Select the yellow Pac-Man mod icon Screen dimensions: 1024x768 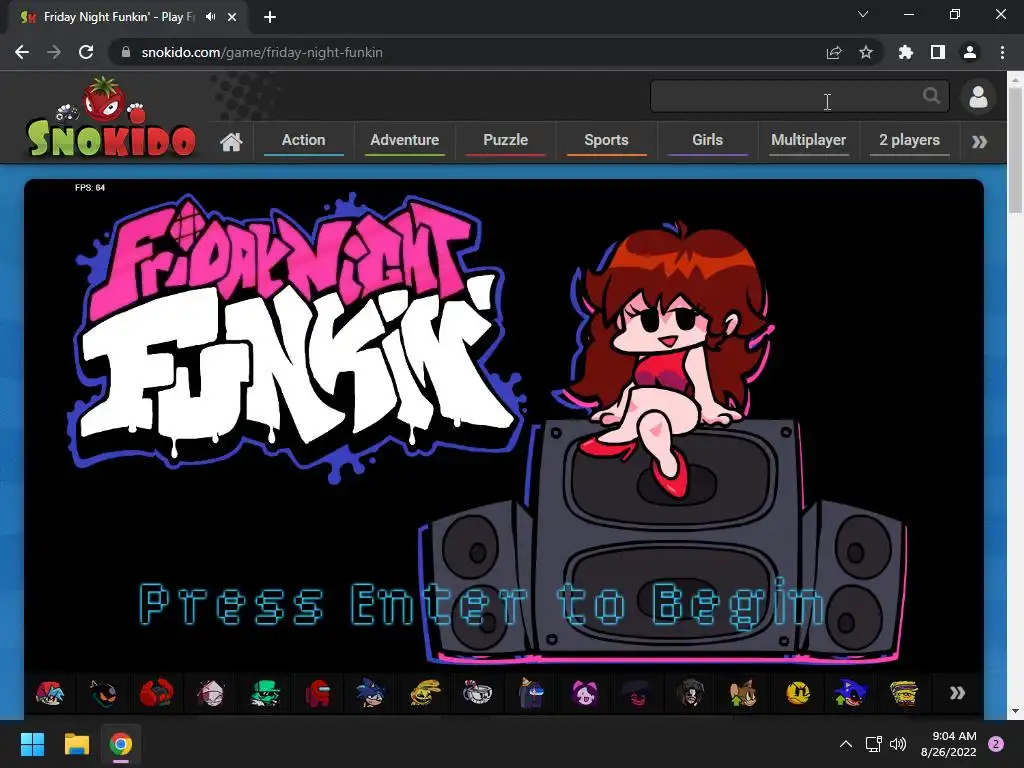coord(798,693)
